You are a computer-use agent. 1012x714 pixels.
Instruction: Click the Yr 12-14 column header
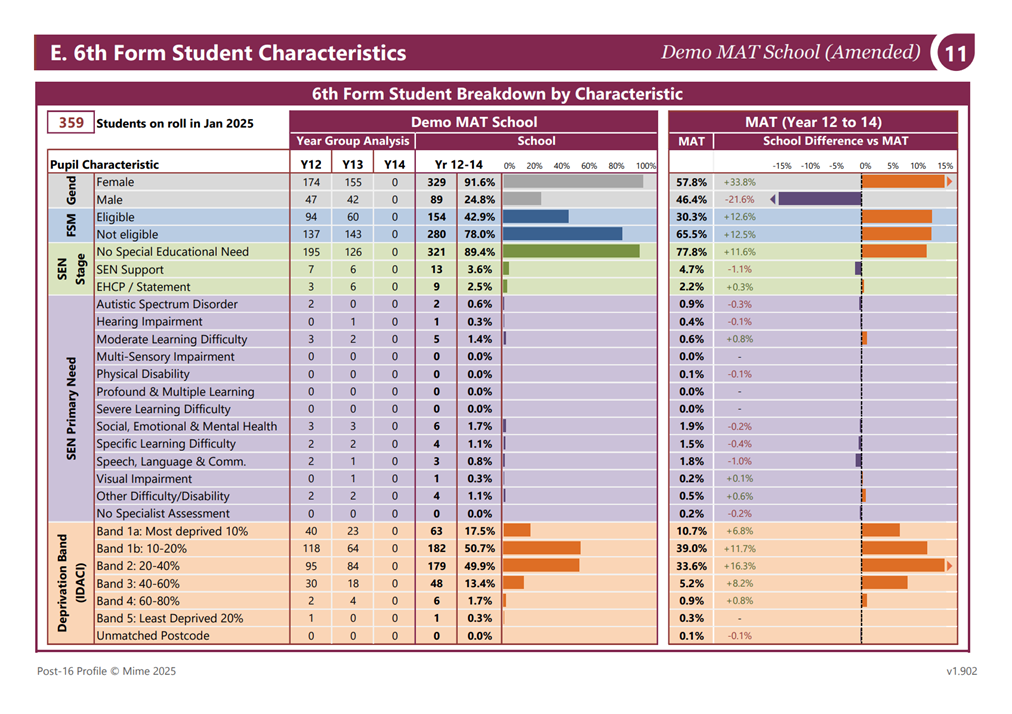(458, 164)
